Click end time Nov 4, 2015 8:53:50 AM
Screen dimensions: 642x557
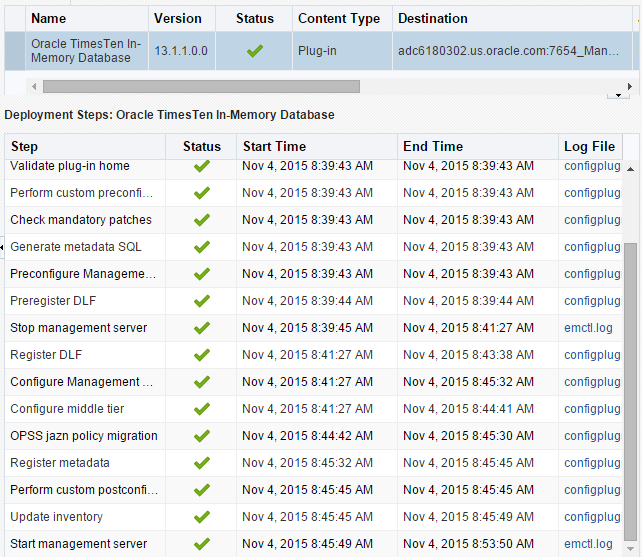click(468, 544)
